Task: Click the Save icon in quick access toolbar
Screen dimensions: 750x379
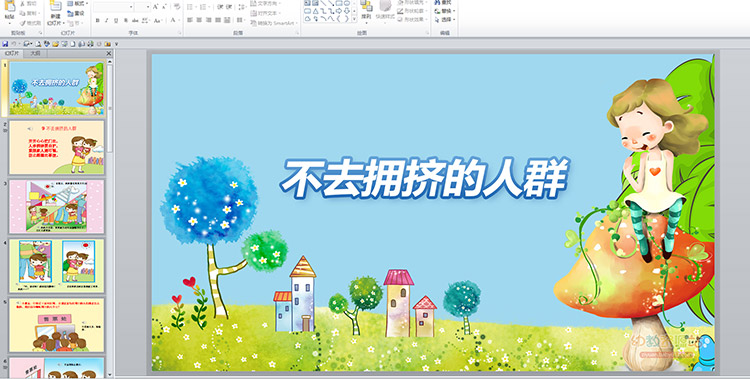Action: 5,44
